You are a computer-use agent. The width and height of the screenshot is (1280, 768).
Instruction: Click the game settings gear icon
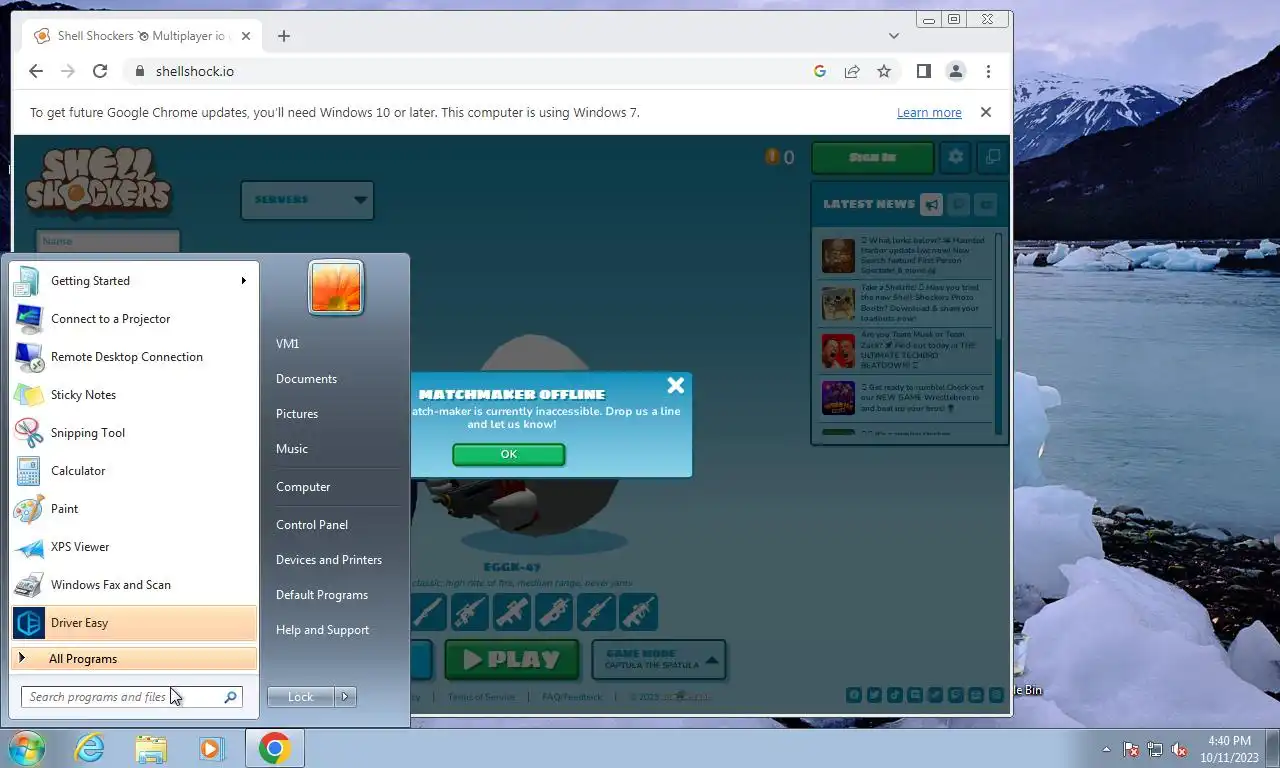pyautogui.click(x=956, y=157)
